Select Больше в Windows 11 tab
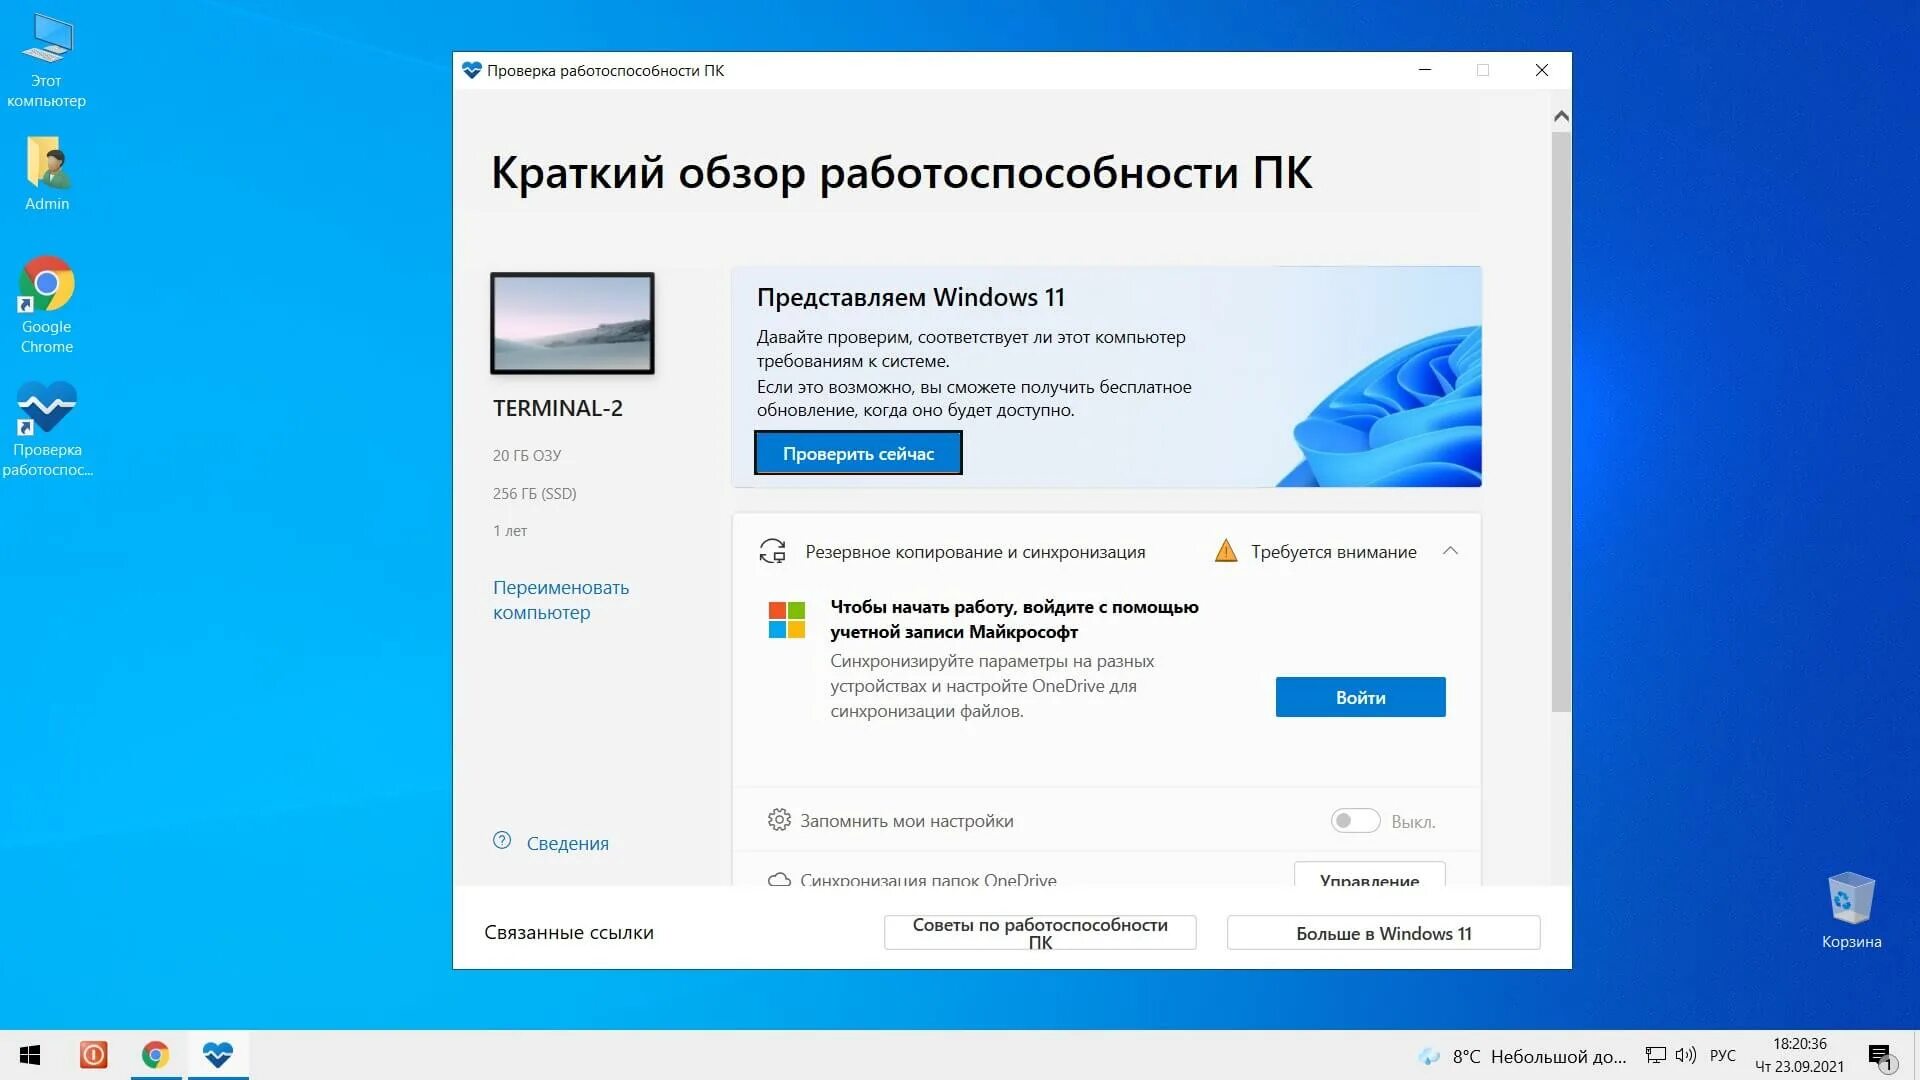This screenshot has height=1080, width=1920. coord(1382,934)
